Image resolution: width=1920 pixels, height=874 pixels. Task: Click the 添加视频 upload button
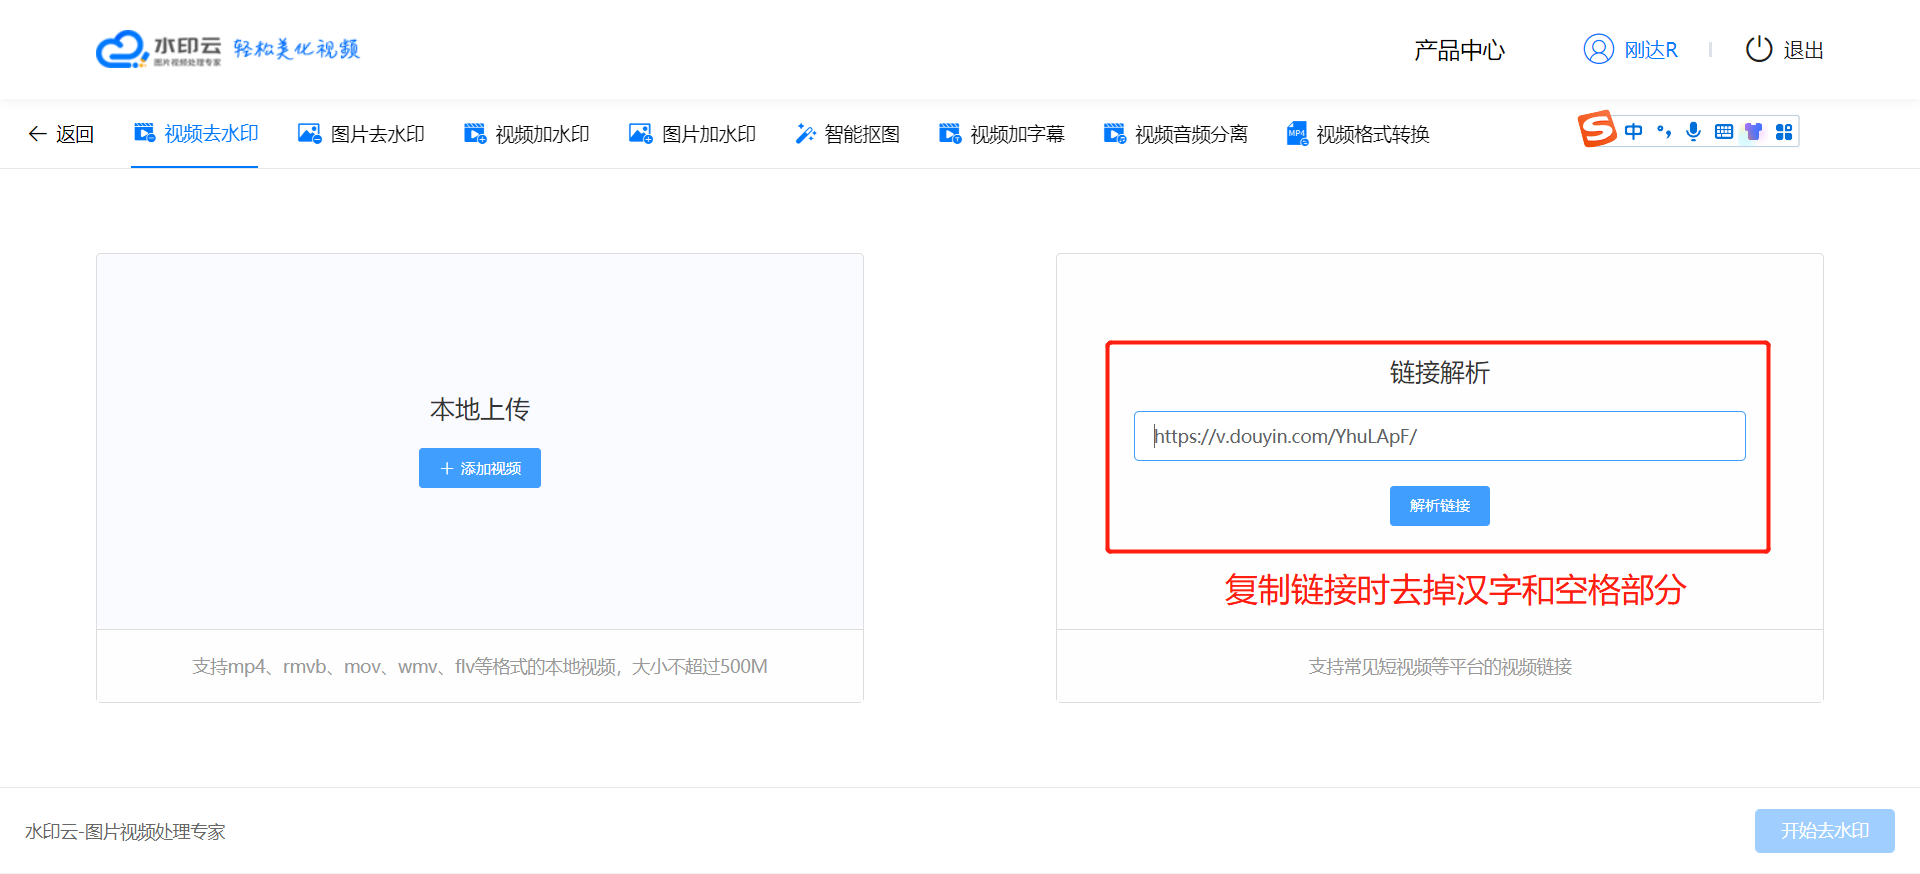(x=480, y=468)
